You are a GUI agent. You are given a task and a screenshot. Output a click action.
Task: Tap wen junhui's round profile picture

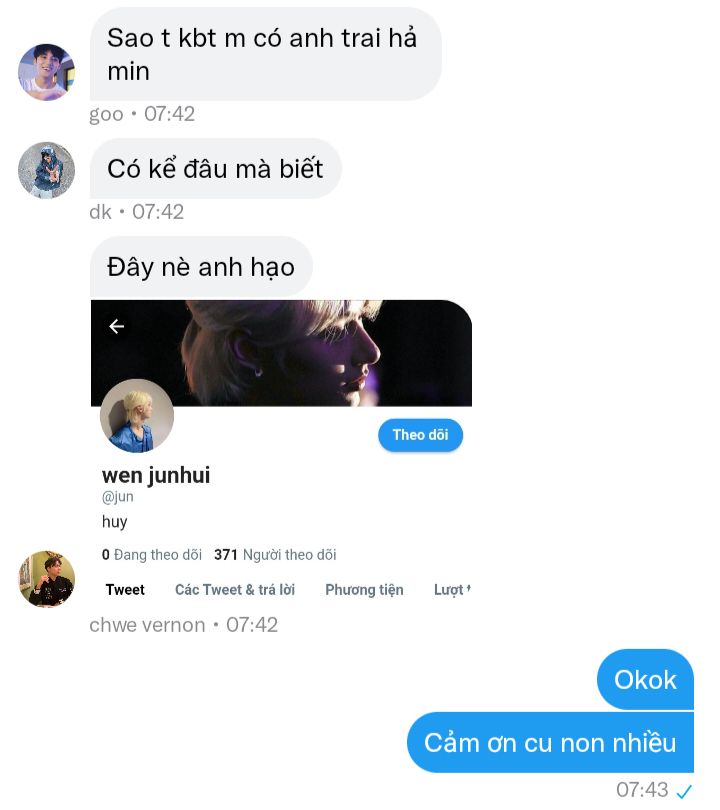pyautogui.click(x=137, y=416)
